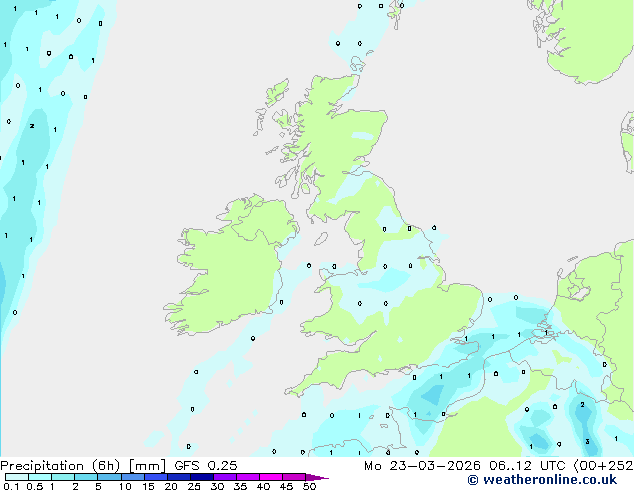The image size is (634, 490).
Task: Pick the 35 mm legend color swatch
Action: (x=248, y=477)
